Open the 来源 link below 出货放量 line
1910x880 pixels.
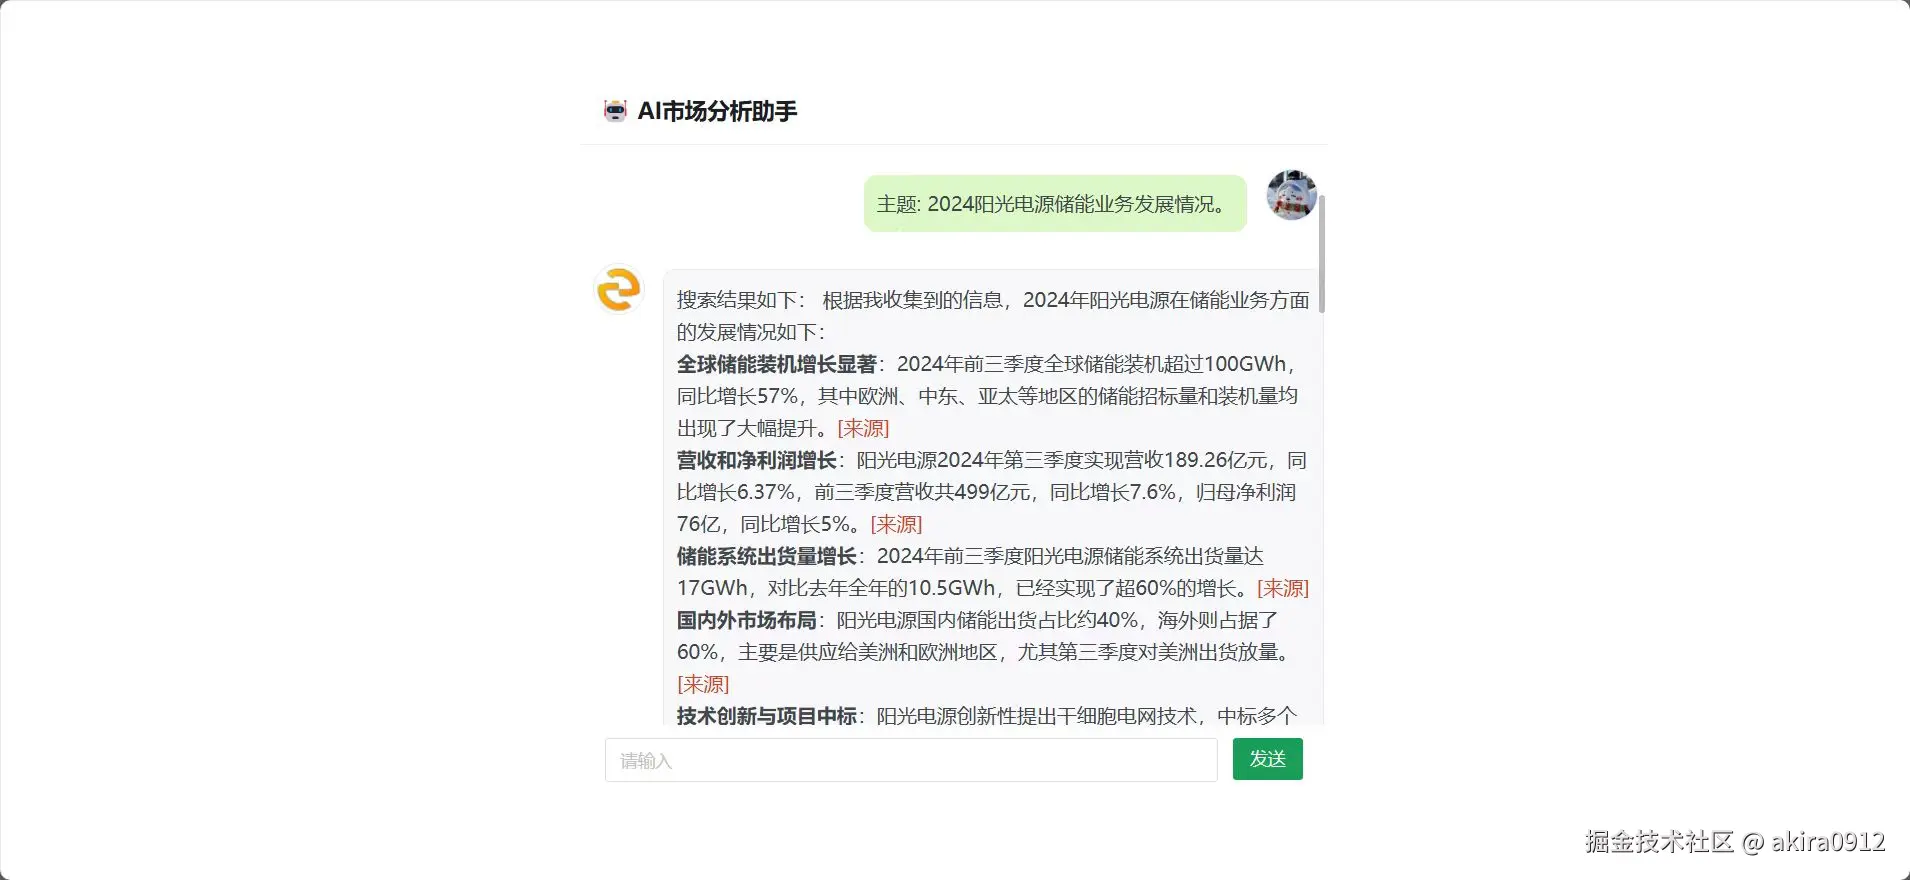(x=703, y=684)
